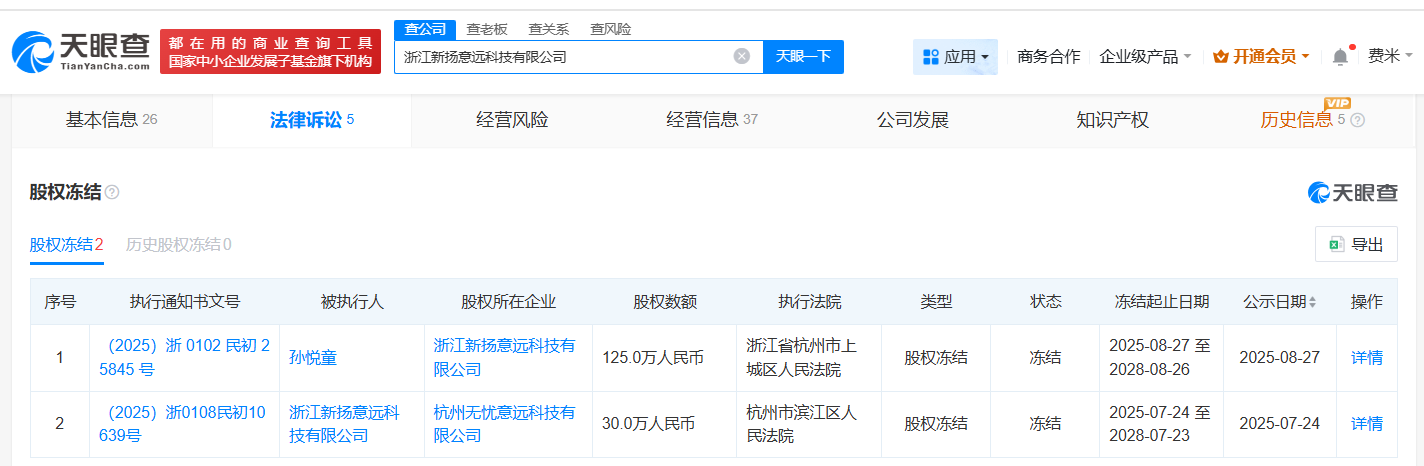This screenshot has height=466, width=1424.
Task: Switch to the 基本信息 tab
Action: point(112,120)
